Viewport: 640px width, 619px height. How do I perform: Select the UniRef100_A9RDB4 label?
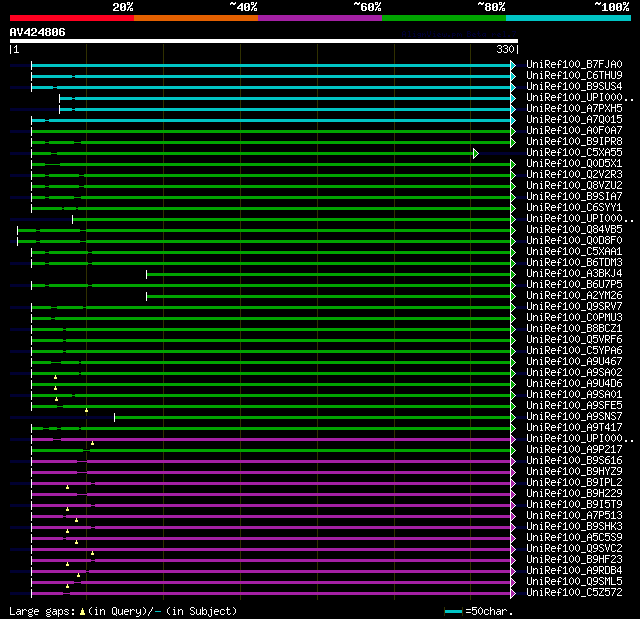574,570
